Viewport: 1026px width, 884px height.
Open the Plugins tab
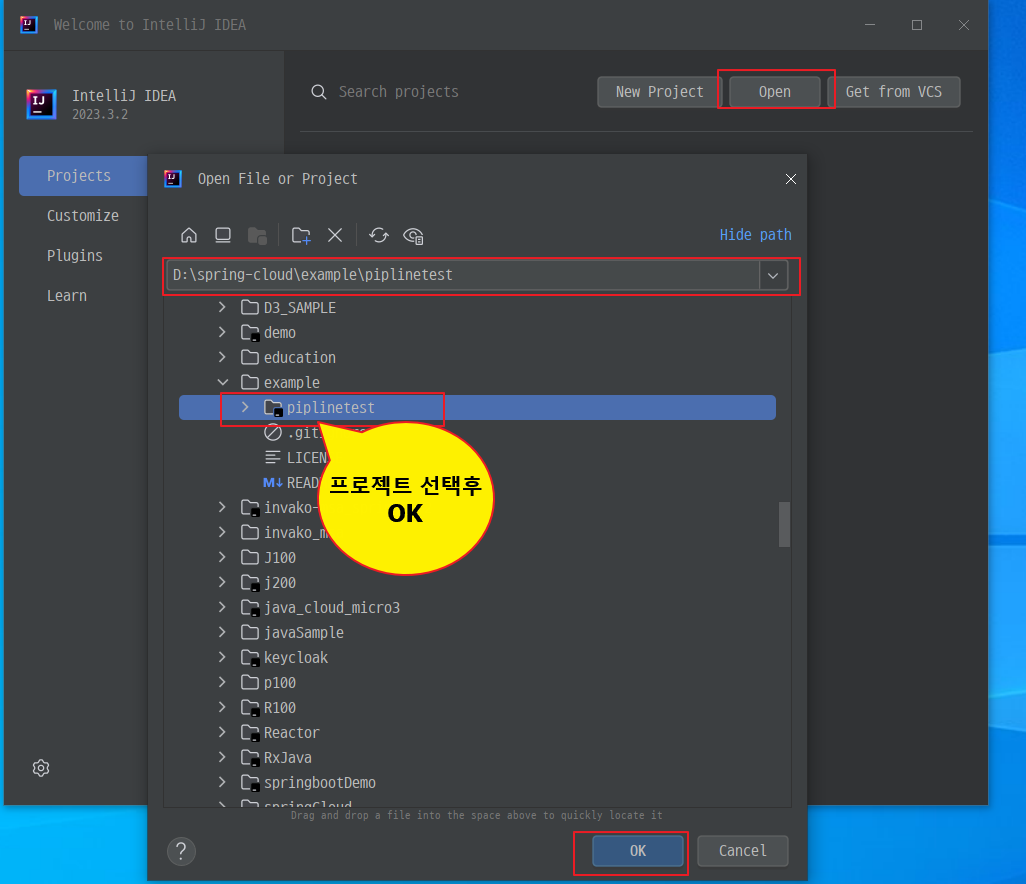(x=75, y=256)
